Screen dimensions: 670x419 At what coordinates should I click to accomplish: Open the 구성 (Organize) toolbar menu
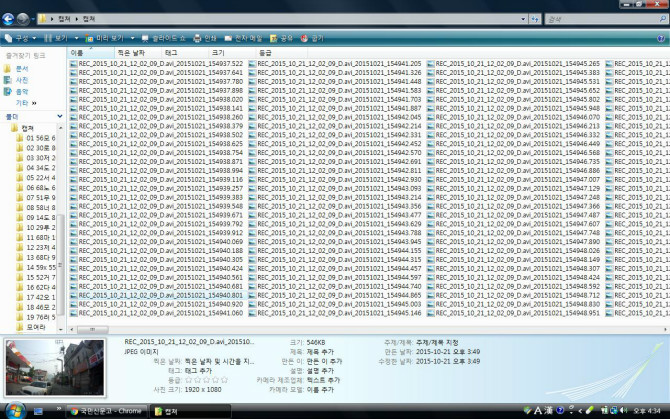21,38
